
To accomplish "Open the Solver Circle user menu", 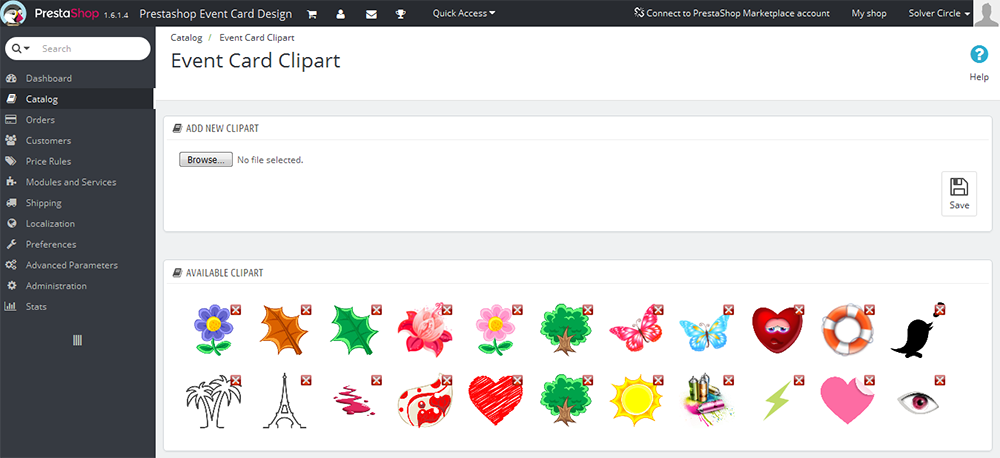I will pos(939,13).
